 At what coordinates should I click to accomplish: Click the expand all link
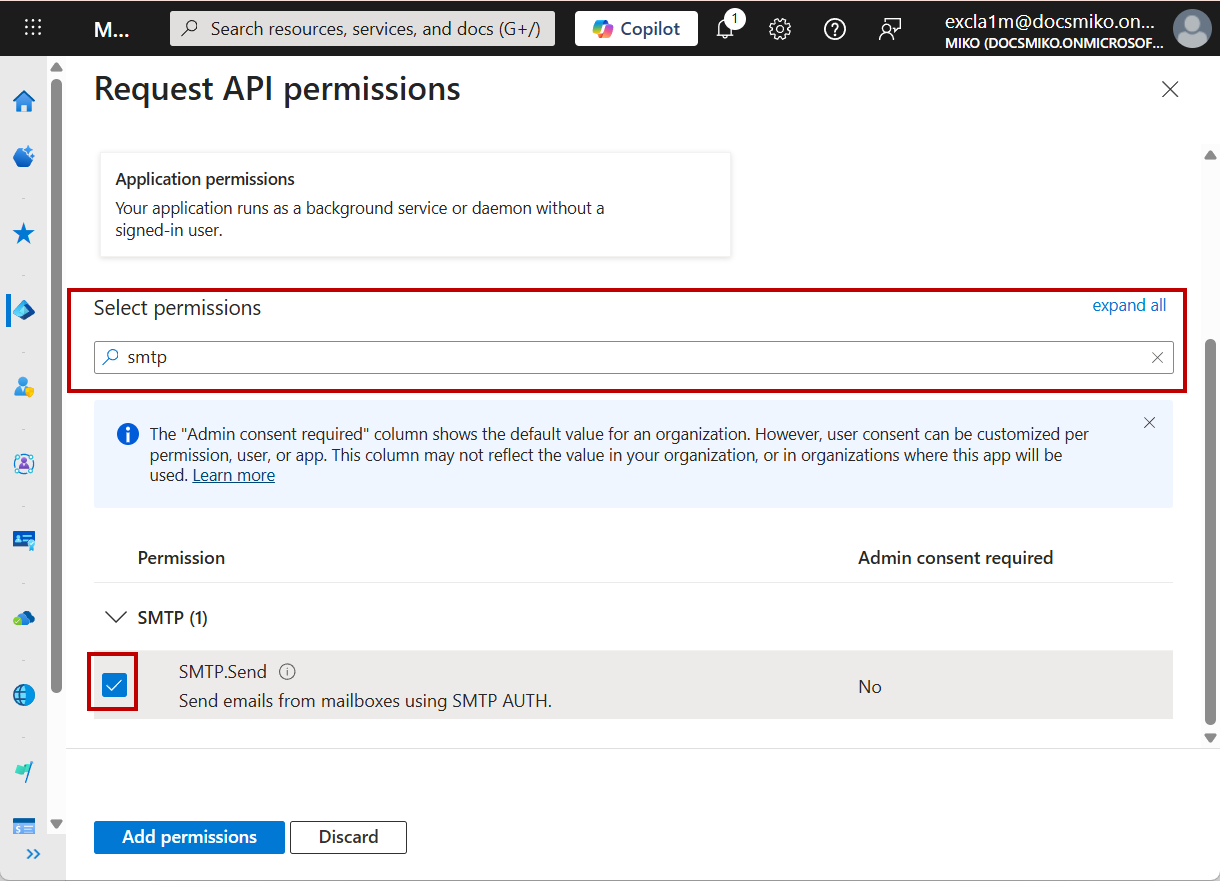(1128, 306)
